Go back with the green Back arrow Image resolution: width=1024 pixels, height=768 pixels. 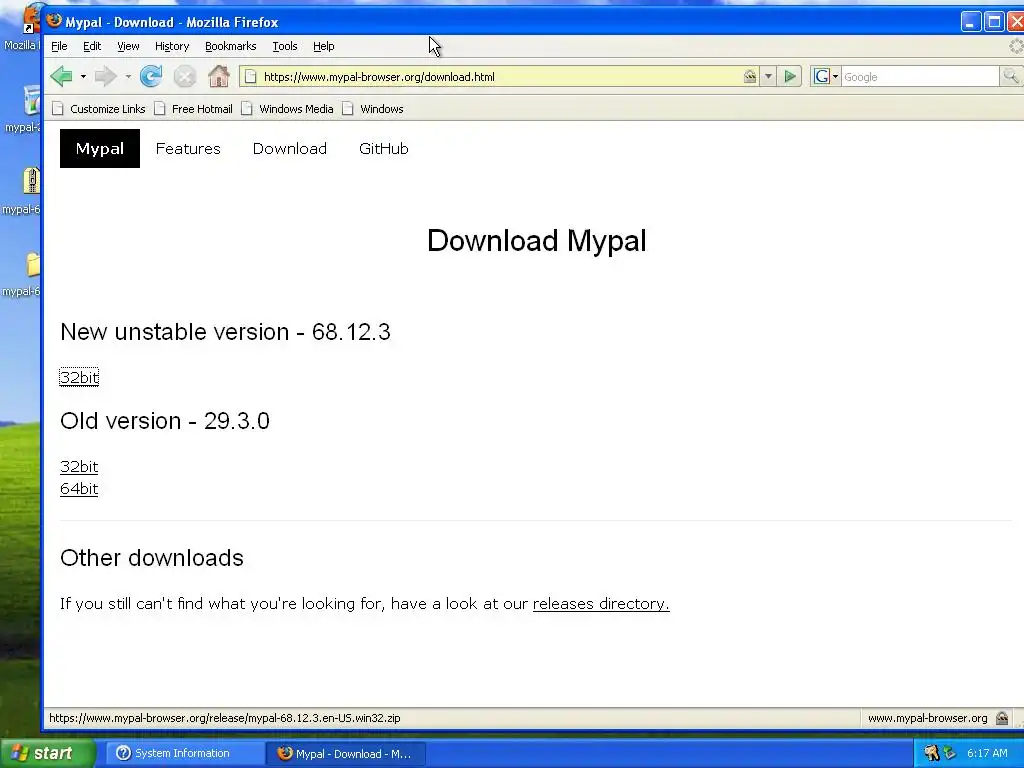point(62,76)
